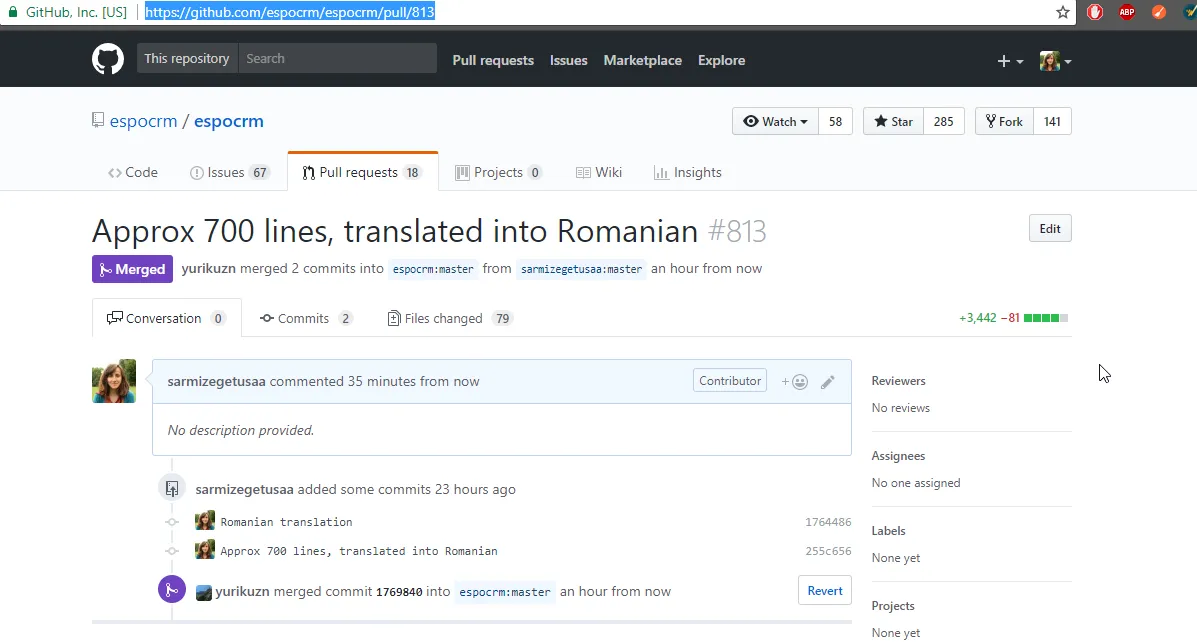This screenshot has height=642, width=1197.
Task: Open sarmizegetusaa link in comment header
Action: coord(217,381)
